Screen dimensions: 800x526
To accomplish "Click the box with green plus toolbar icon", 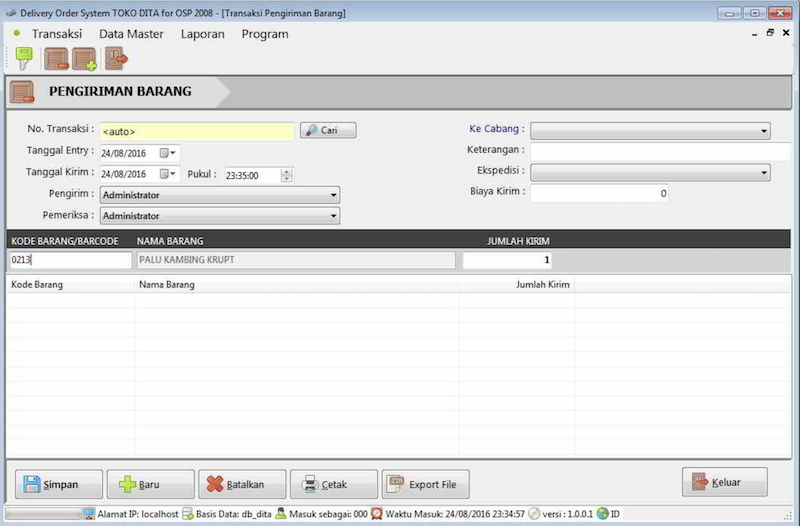I will [x=84, y=59].
